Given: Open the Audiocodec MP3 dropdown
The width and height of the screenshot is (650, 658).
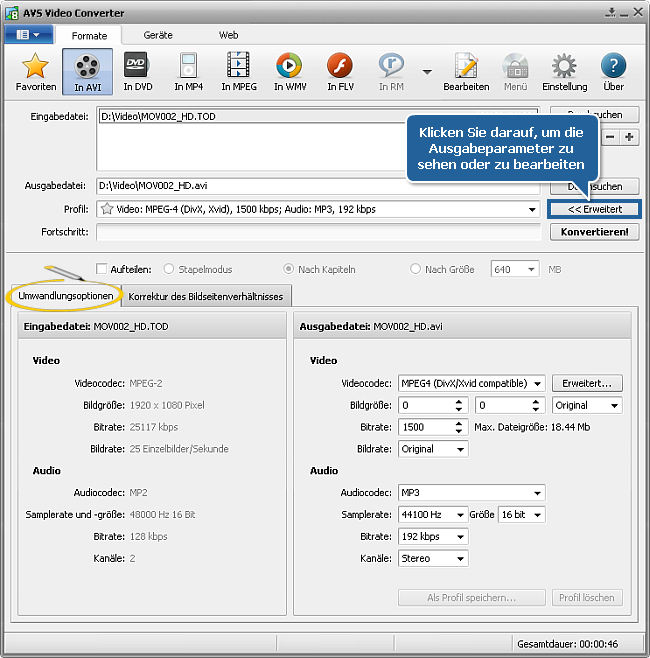Looking at the screenshot, I should tap(537, 492).
